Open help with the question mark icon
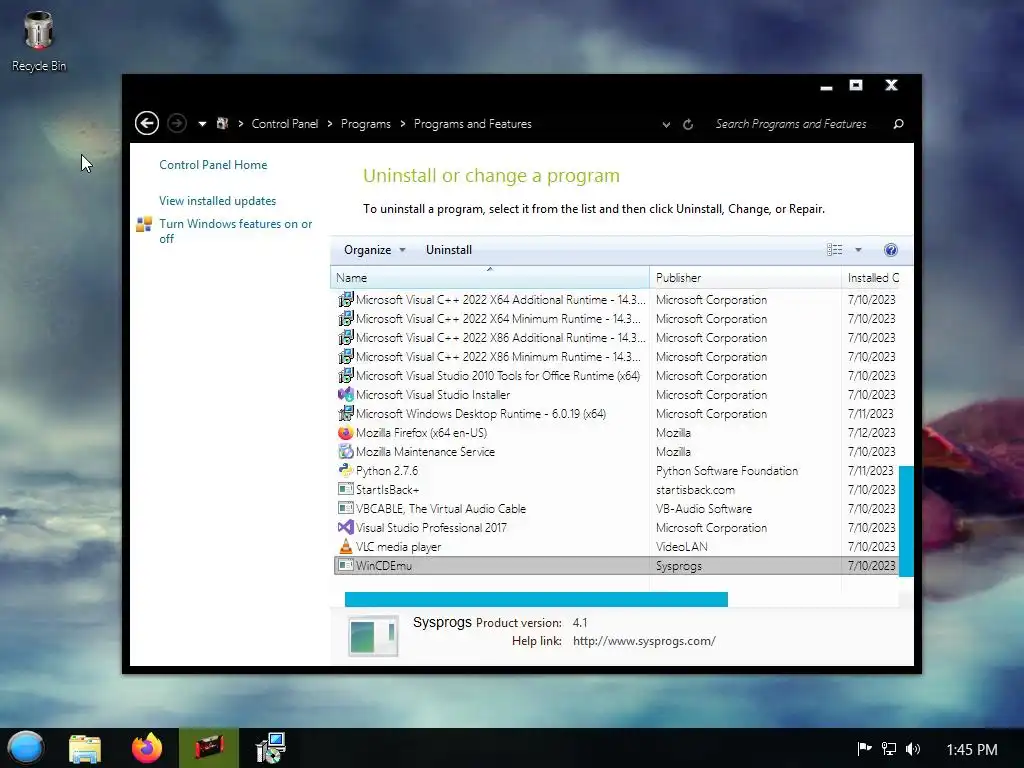The height and width of the screenshot is (768, 1024). (890, 249)
